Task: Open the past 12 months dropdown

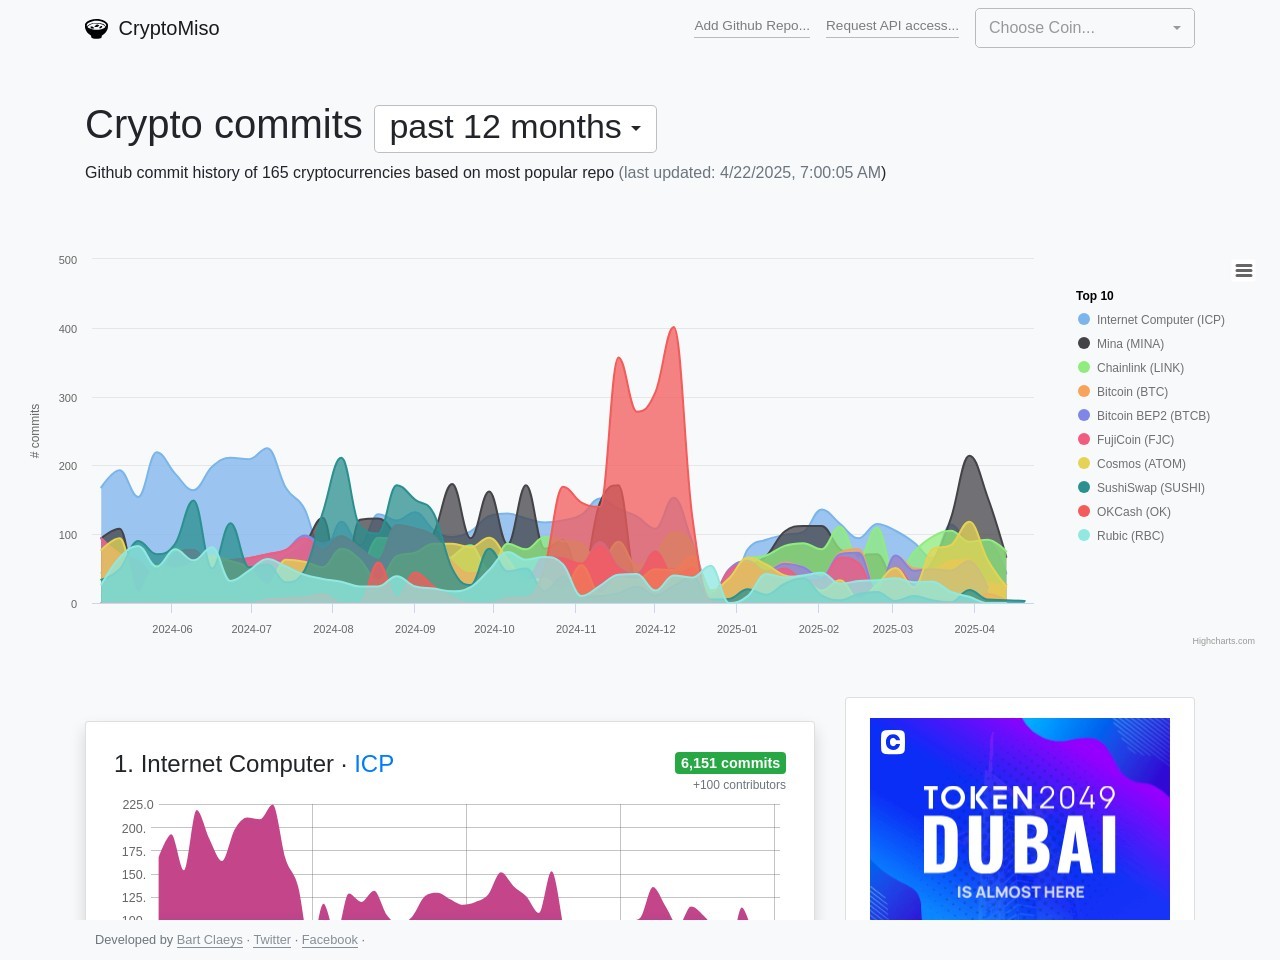Action: pos(514,128)
